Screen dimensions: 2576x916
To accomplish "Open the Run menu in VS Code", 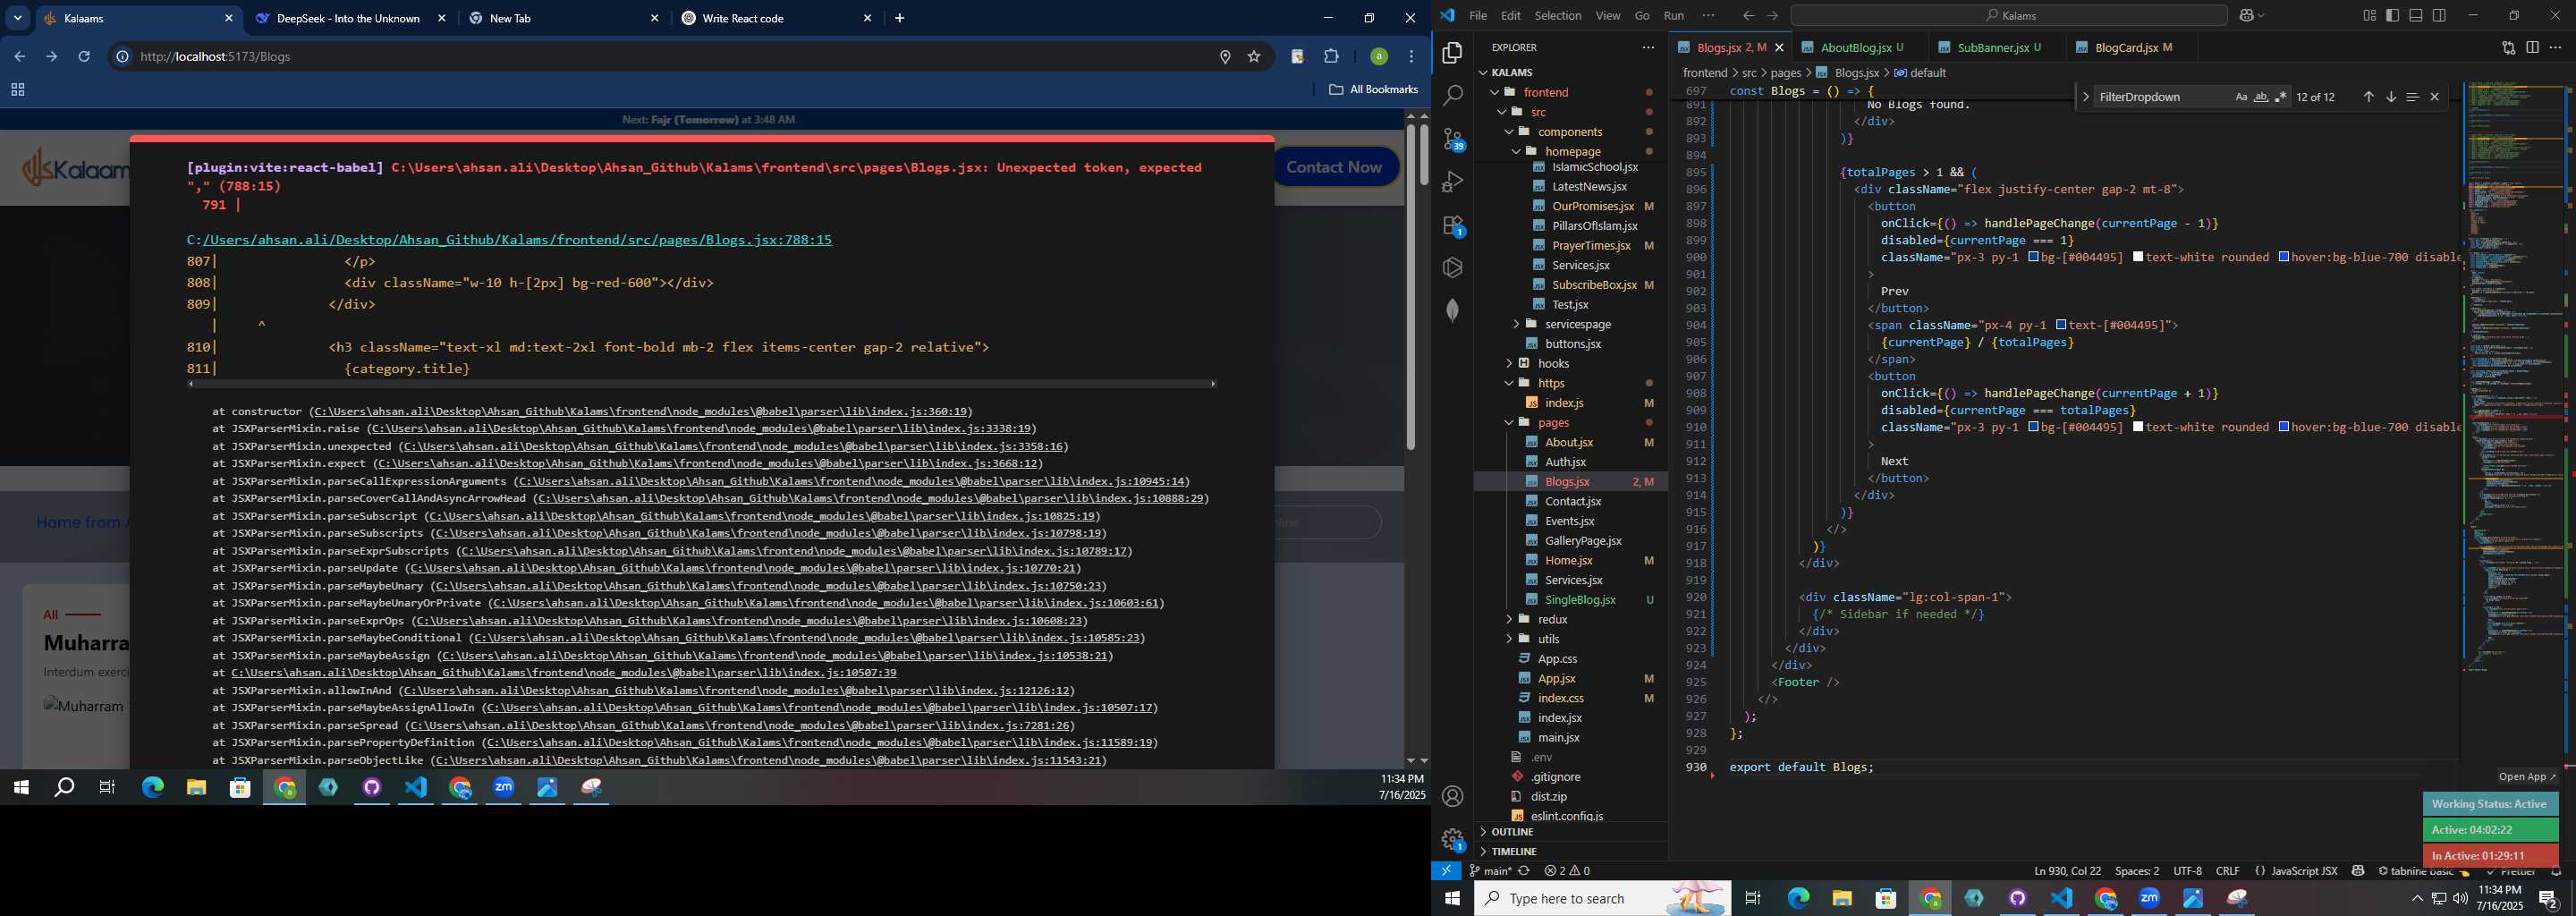I will click(1674, 15).
